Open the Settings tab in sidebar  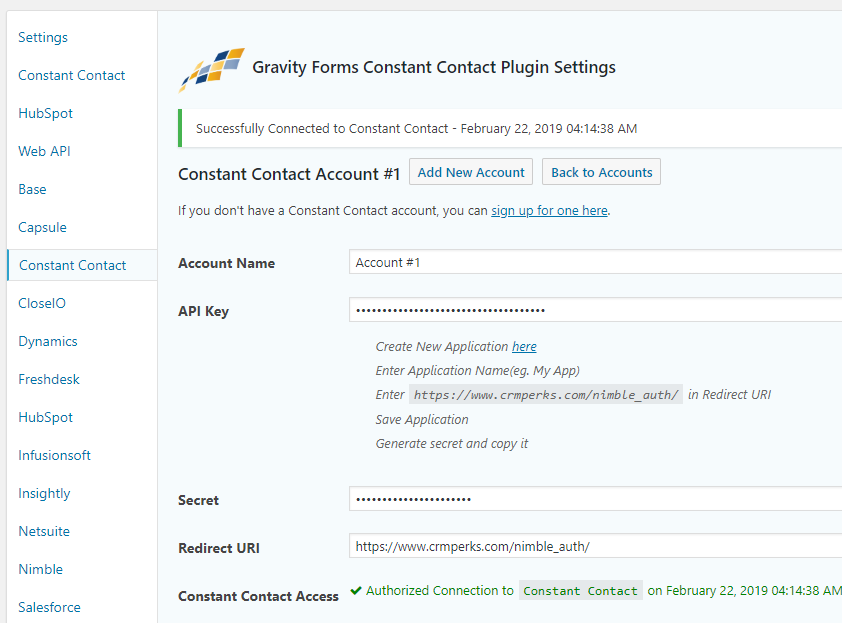[x=43, y=38]
